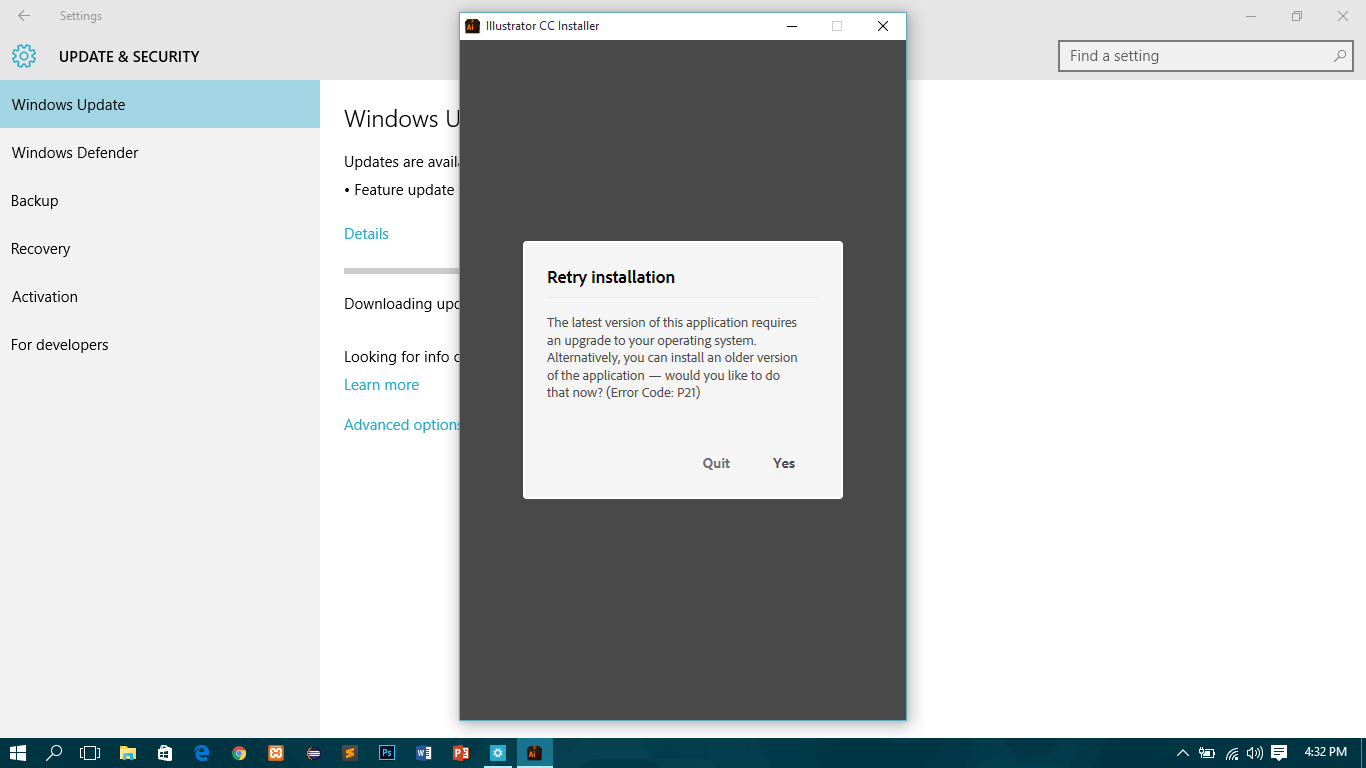Minimize the Settings window
Image resolution: width=1366 pixels, height=768 pixels.
click(x=1251, y=16)
